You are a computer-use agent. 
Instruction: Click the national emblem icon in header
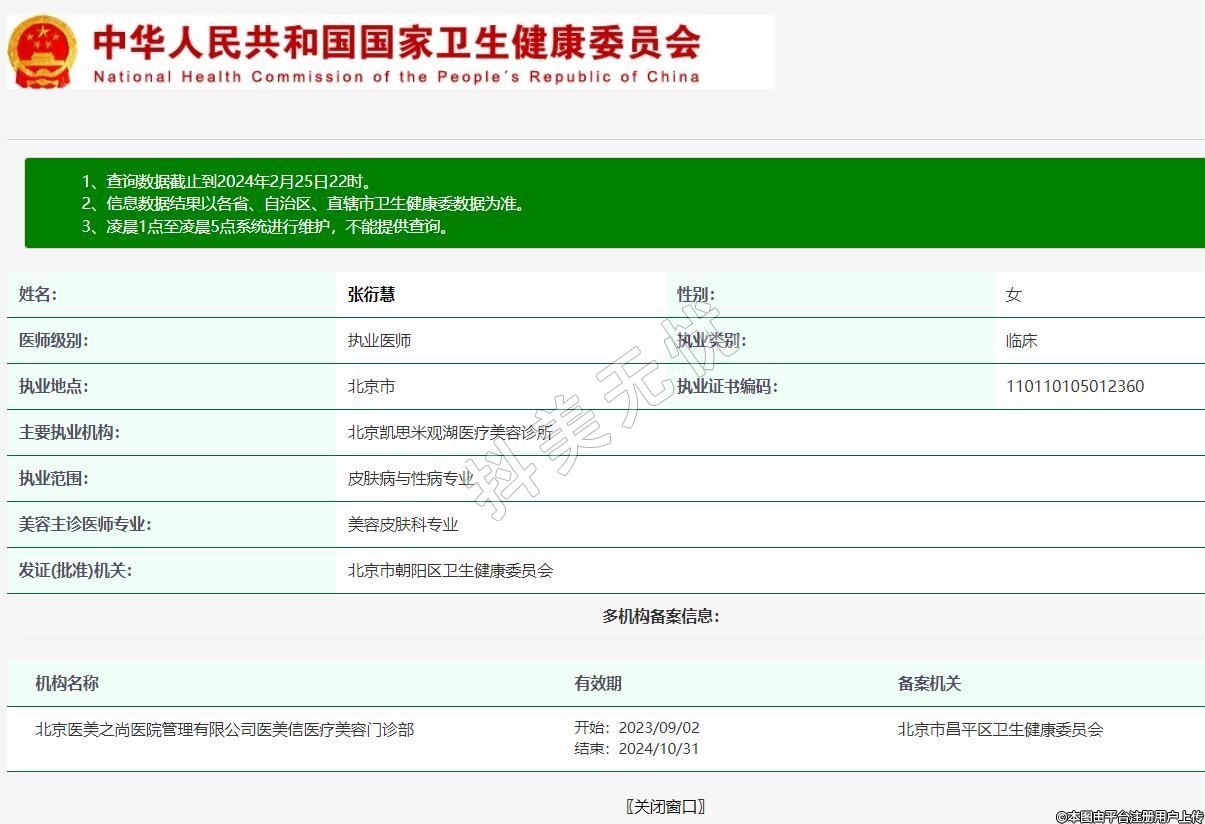[x=41, y=52]
